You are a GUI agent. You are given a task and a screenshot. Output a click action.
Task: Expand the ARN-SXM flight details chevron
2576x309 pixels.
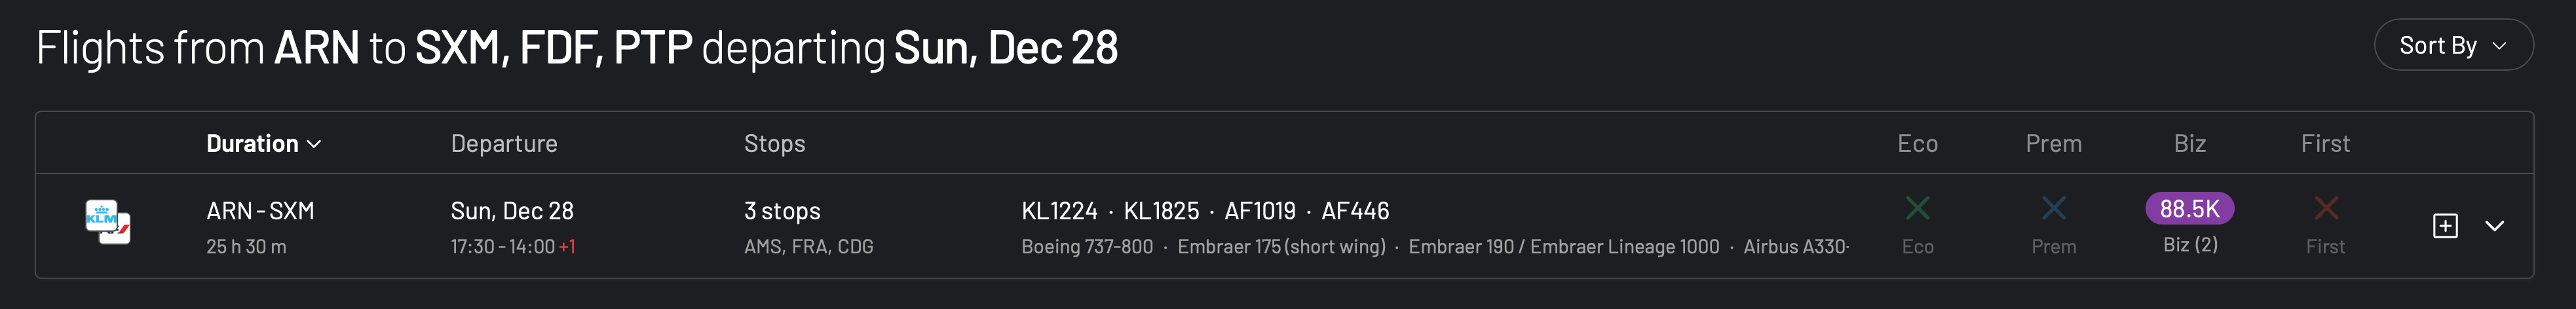coord(2494,226)
